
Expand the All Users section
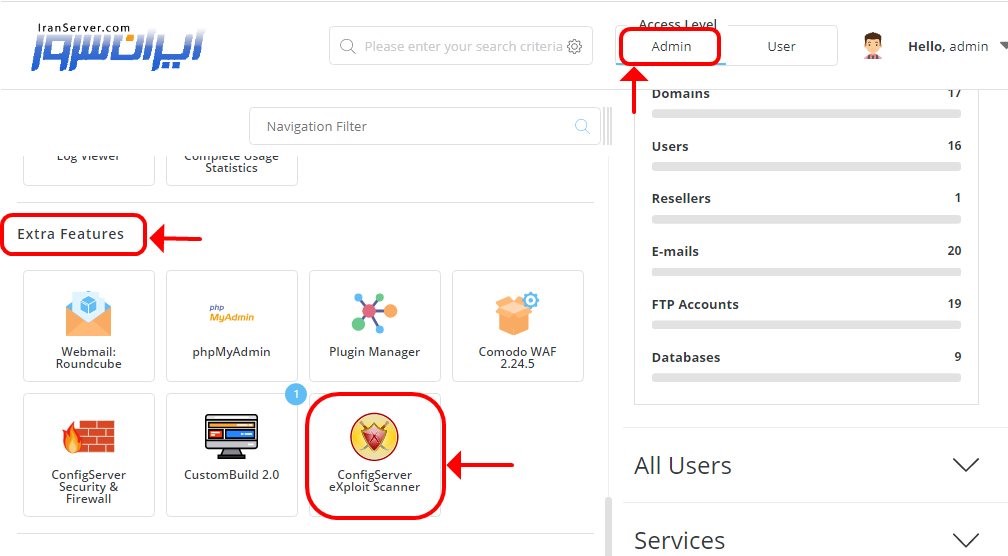[966, 465]
